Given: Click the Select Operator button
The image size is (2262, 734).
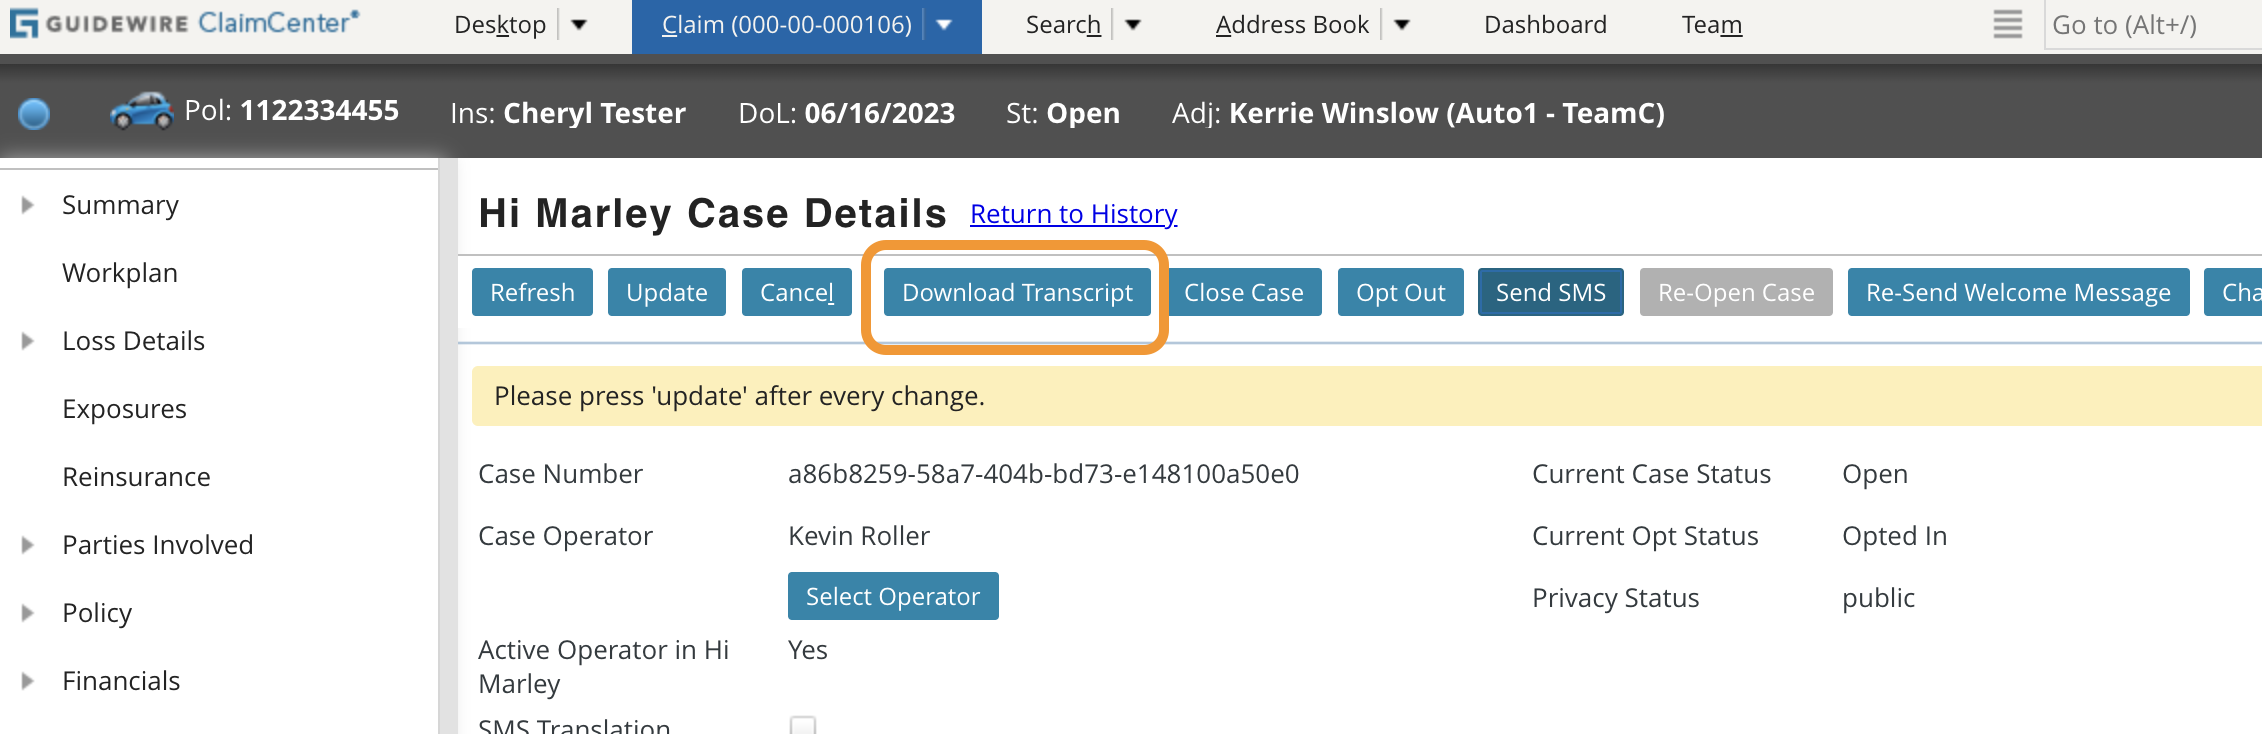Looking at the screenshot, I should click(892, 596).
